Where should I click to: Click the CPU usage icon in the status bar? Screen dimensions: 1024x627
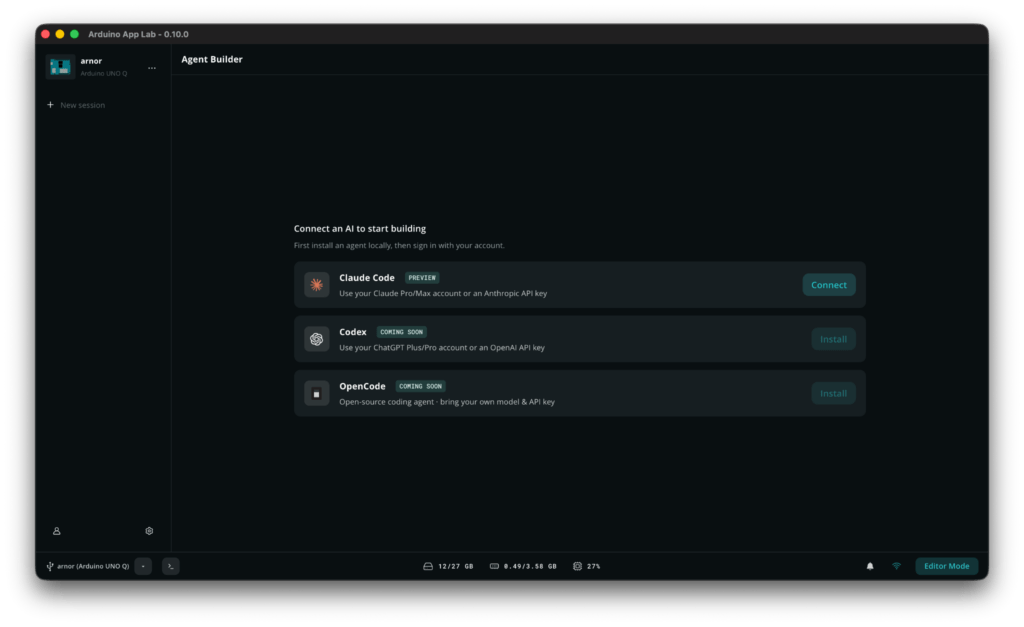pos(577,566)
